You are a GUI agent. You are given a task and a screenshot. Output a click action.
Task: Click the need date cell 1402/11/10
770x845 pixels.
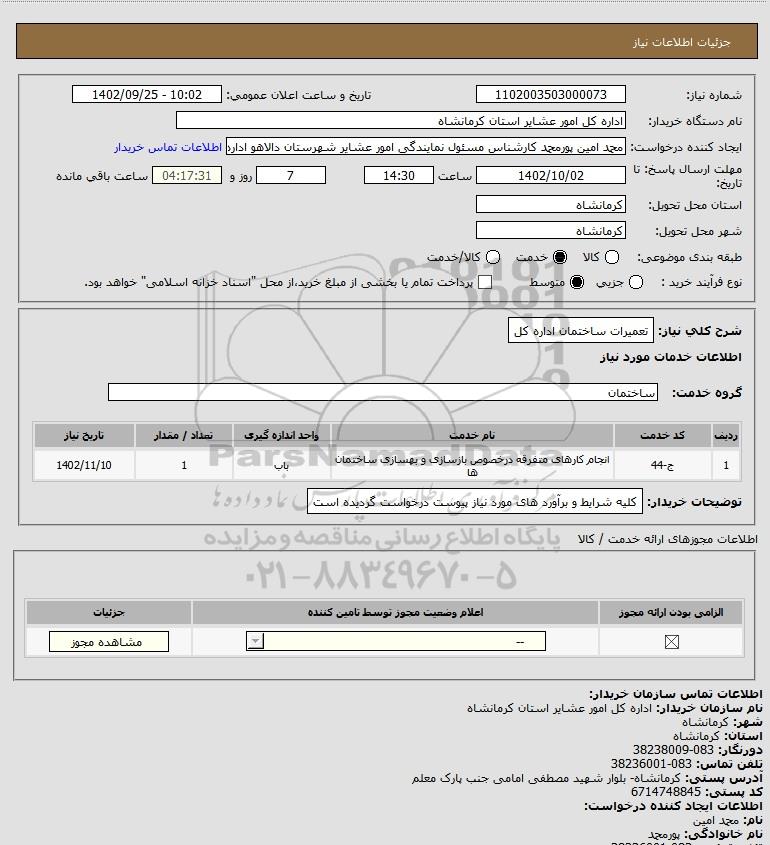pos(84,465)
